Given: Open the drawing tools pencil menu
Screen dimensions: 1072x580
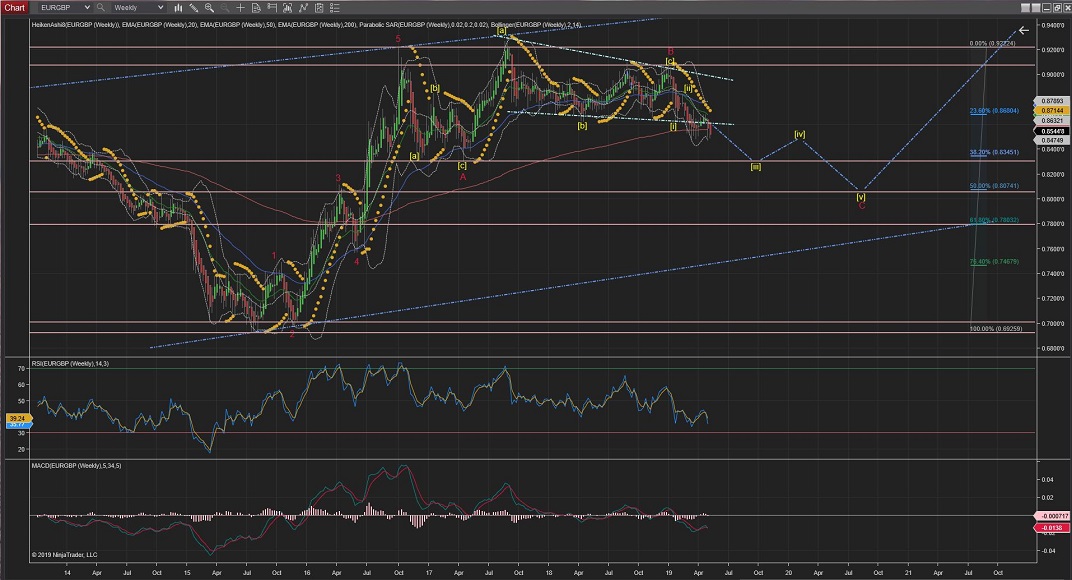Looking at the screenshot, I should pyautogui.click(x=194, y=8).
